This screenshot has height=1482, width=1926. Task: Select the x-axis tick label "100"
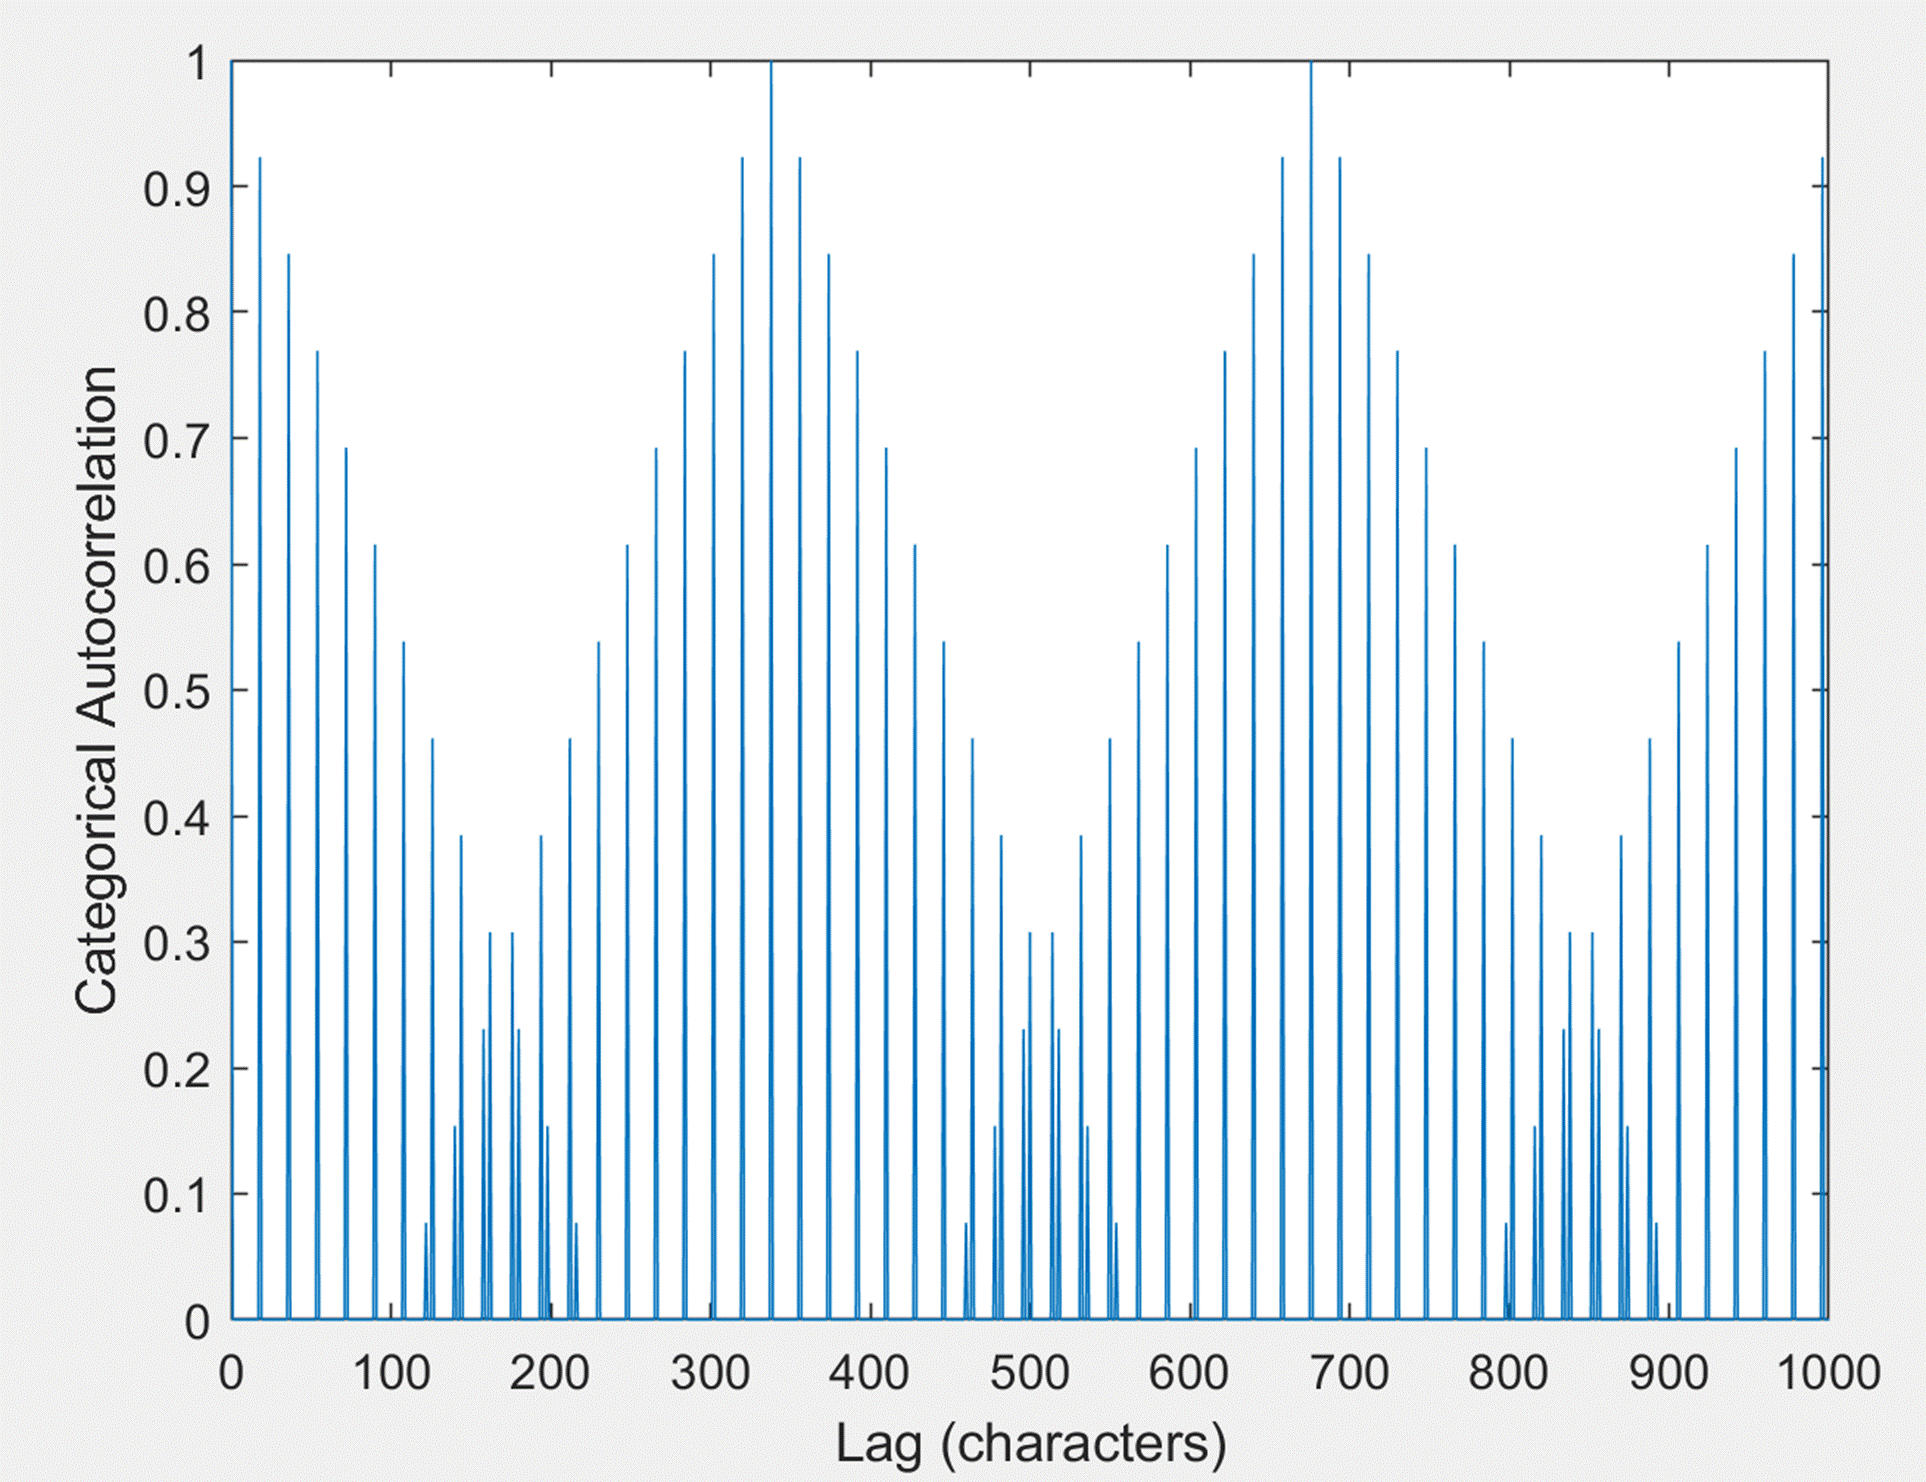(391, 1373)
